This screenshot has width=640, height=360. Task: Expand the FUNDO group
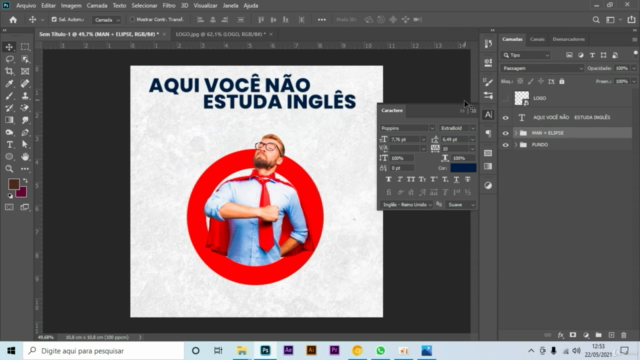[x=516, y=145]
